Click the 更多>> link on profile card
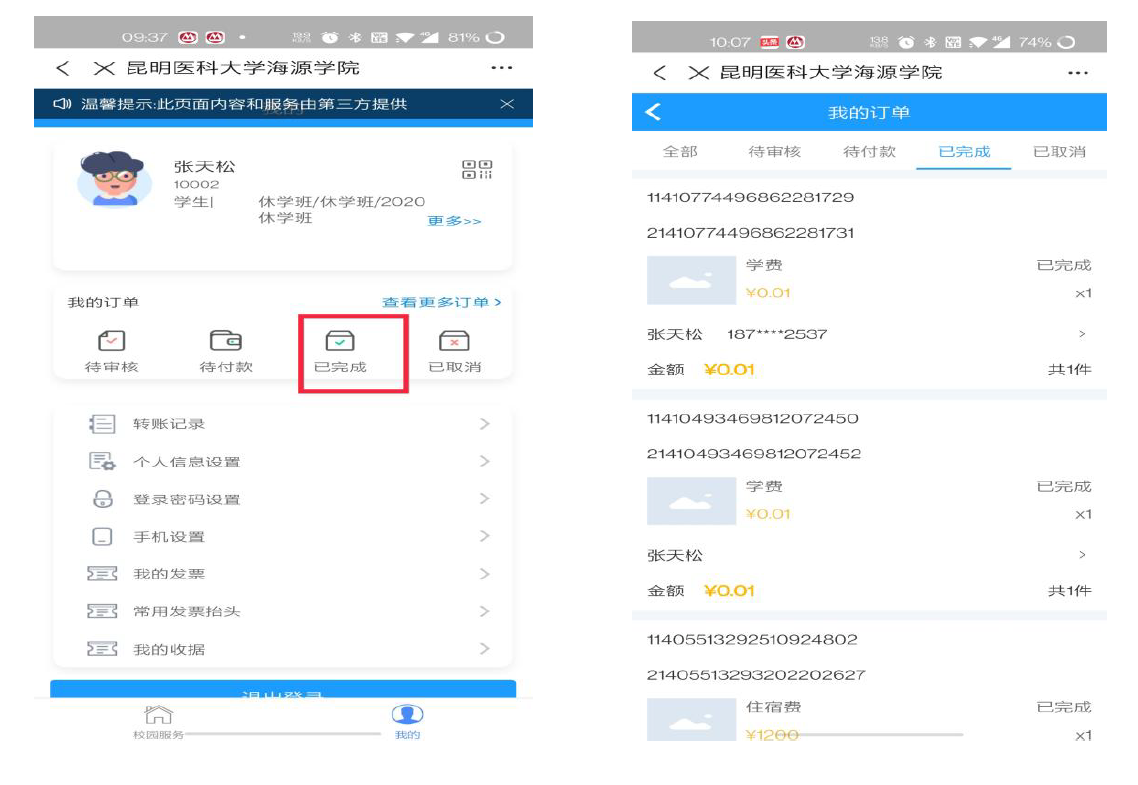This screenshot has width=1138, height=785. pos(454,221)
